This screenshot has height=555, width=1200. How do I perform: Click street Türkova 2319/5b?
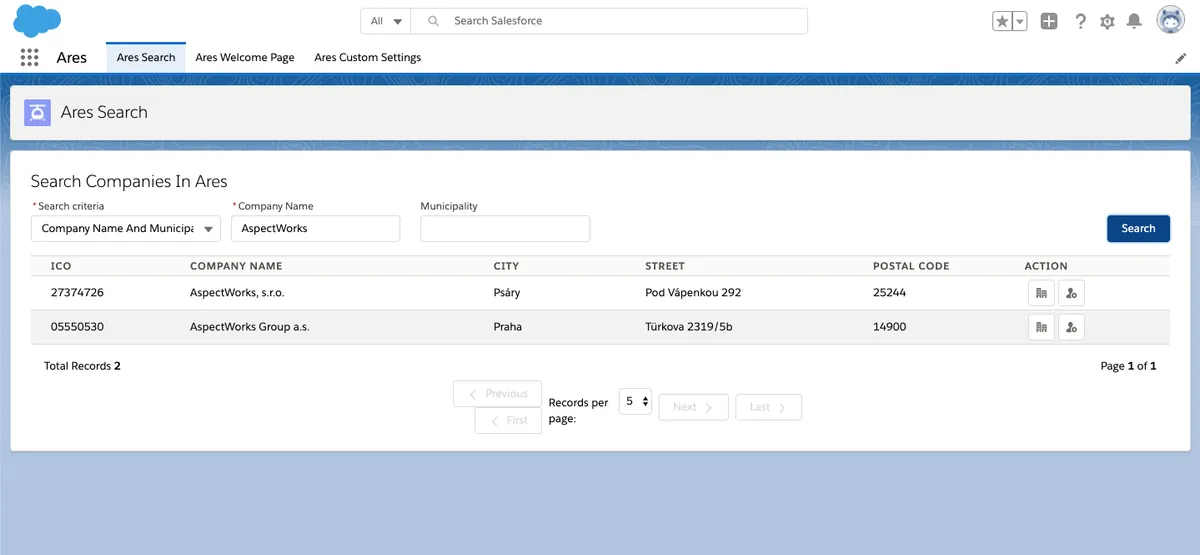coord(690,327)
